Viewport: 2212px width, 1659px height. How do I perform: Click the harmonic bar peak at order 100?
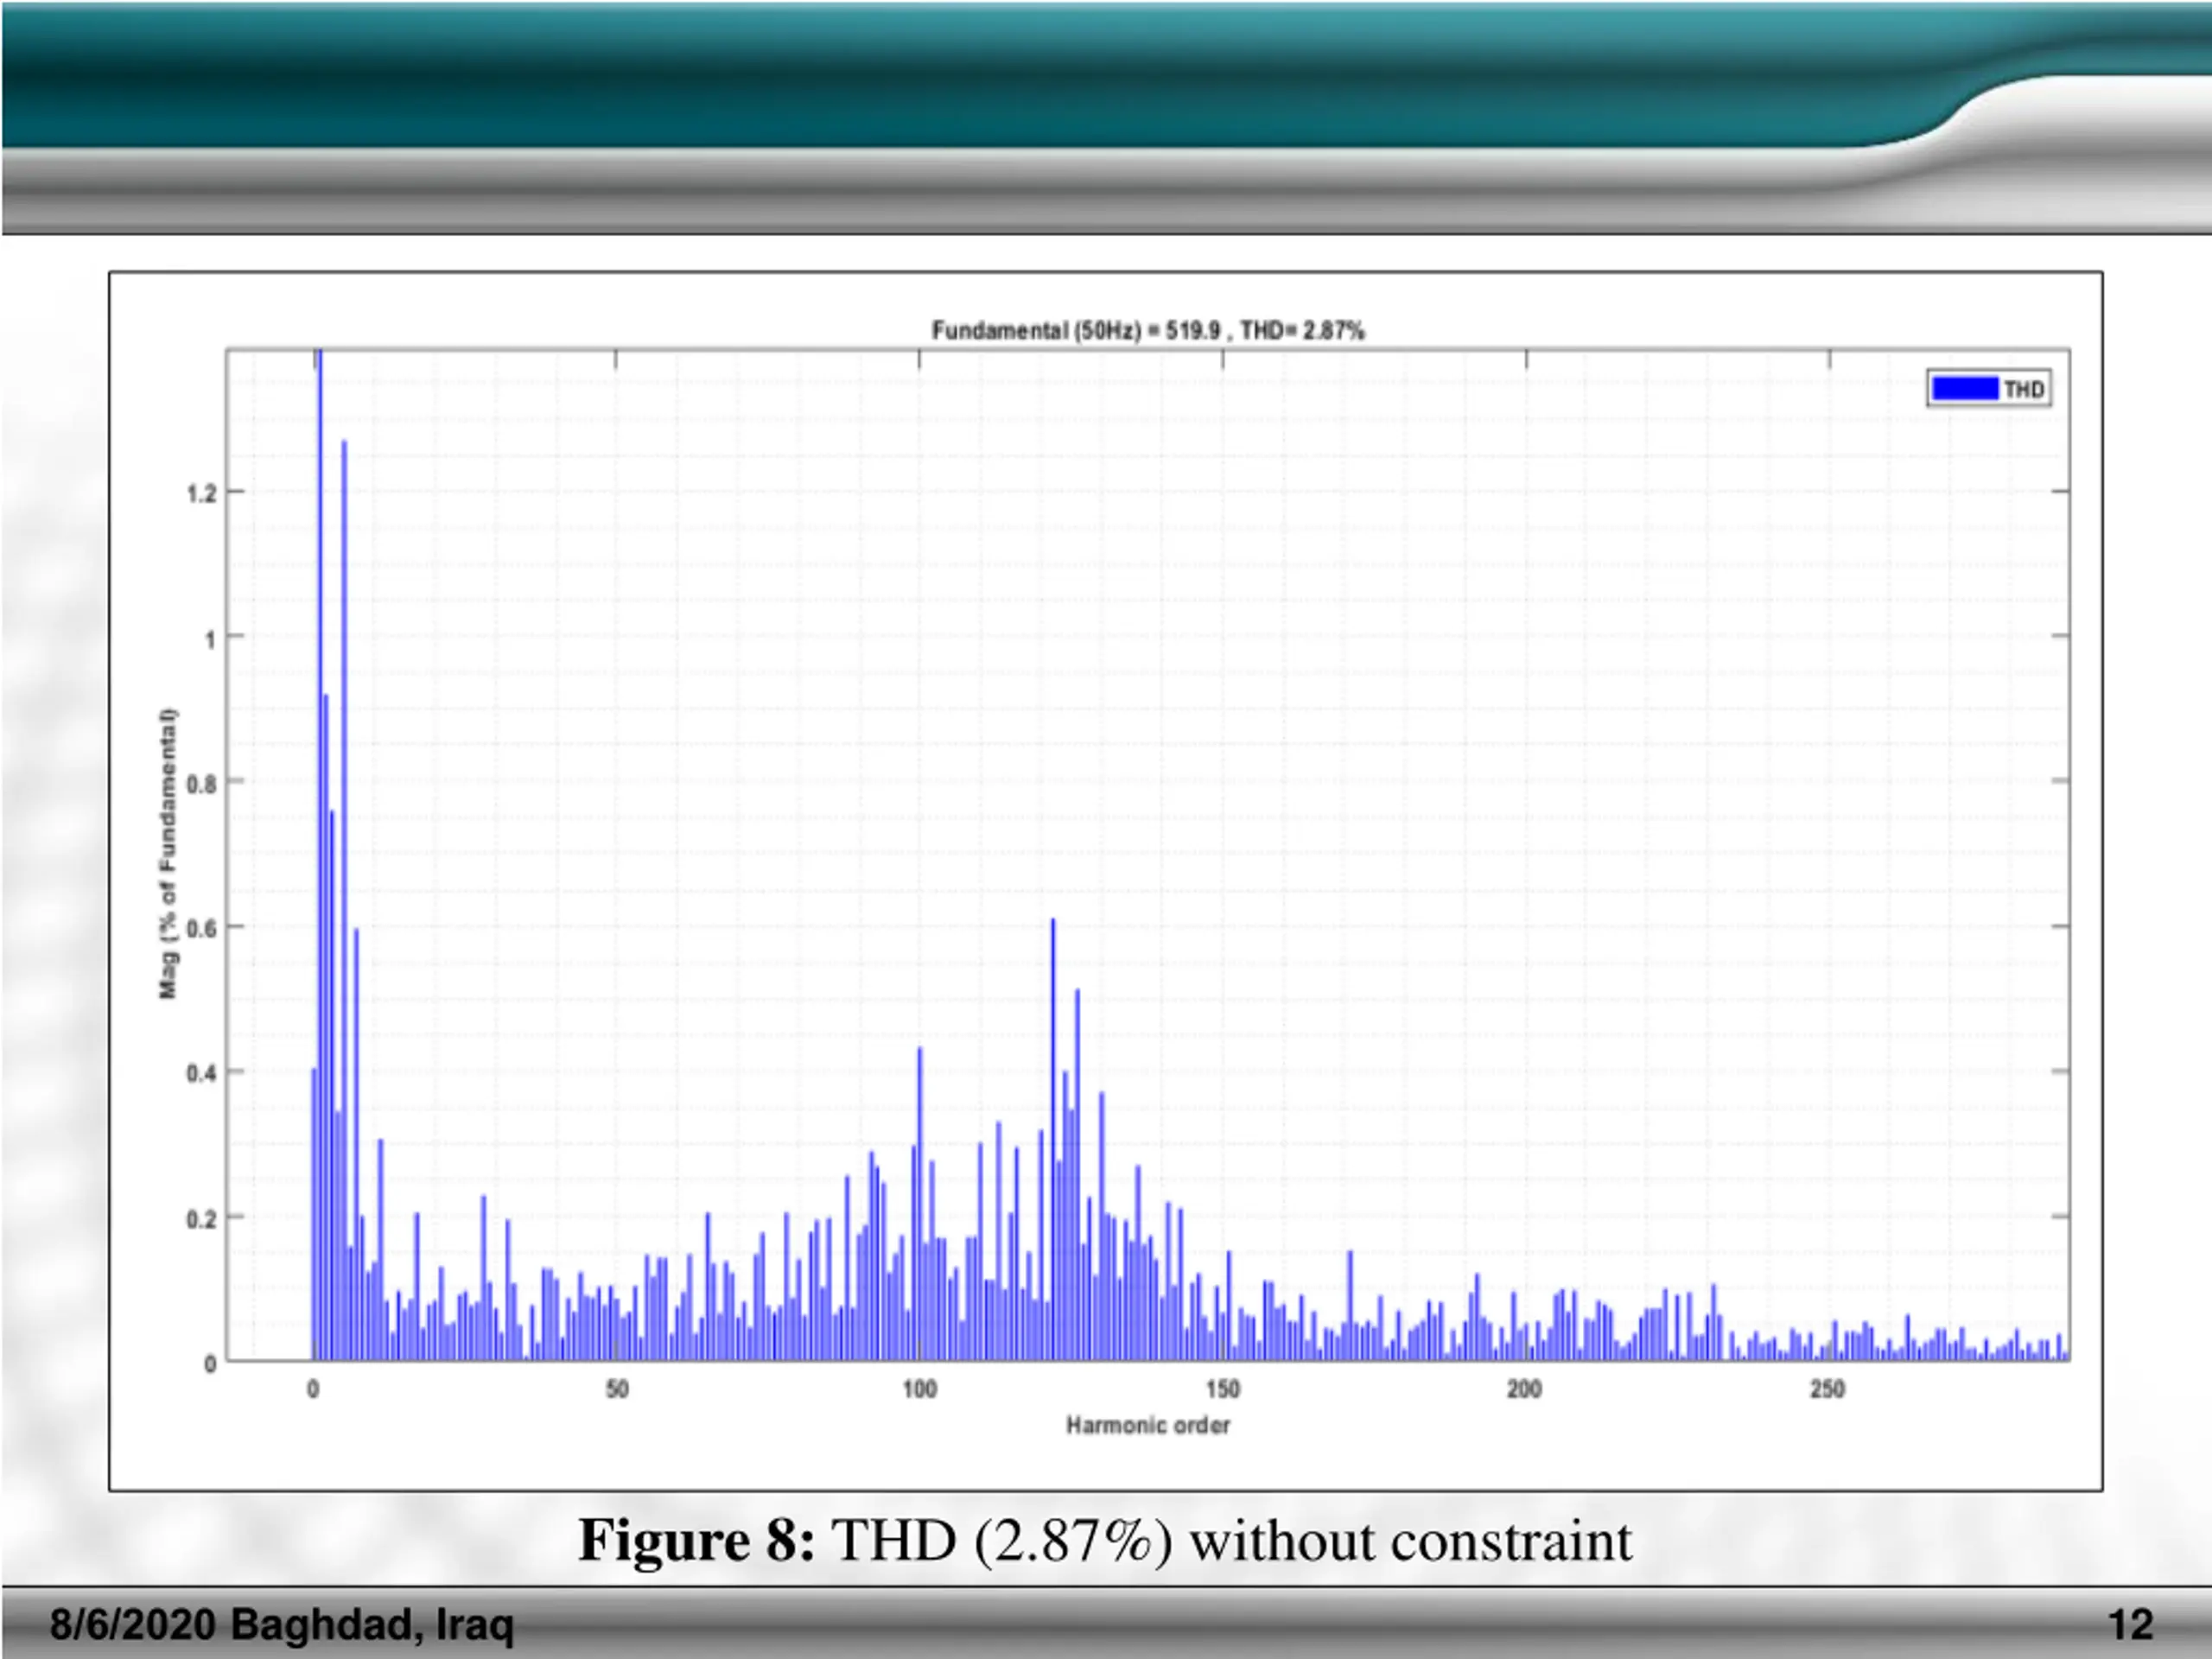coord(920,1204)
